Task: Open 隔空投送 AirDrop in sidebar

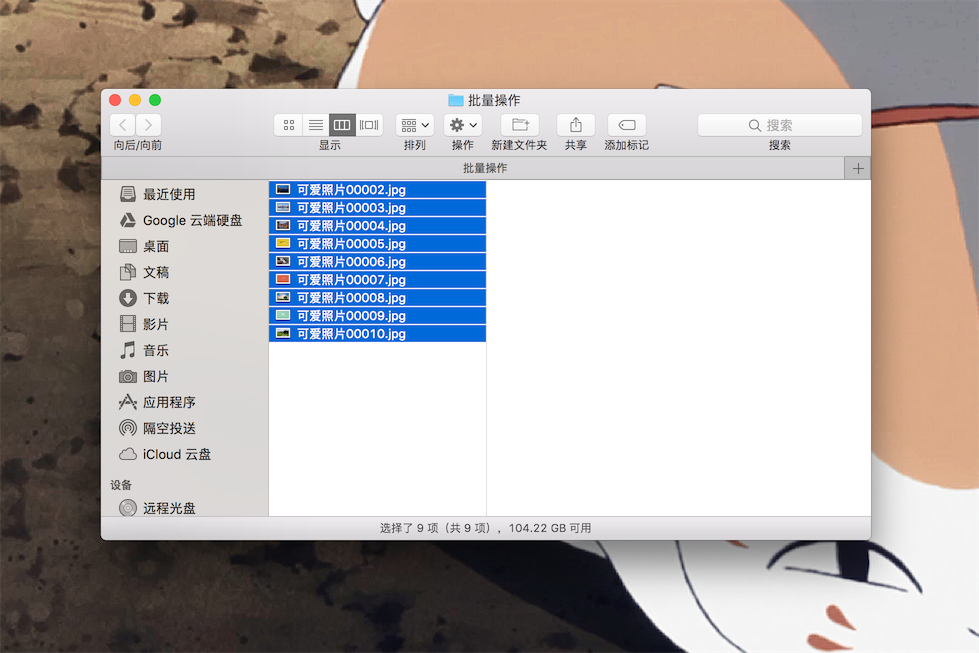Action: tap(168, 428)
